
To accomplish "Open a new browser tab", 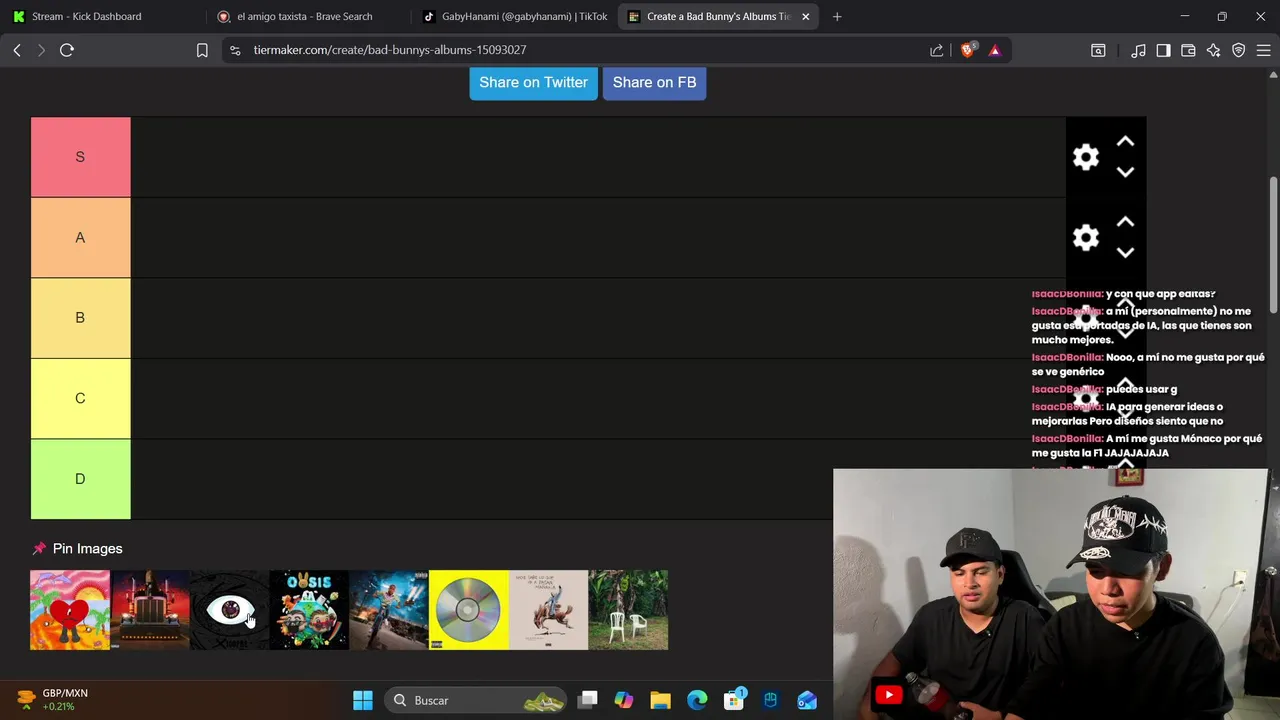I will pyautogui.click(x=837, y=16).
